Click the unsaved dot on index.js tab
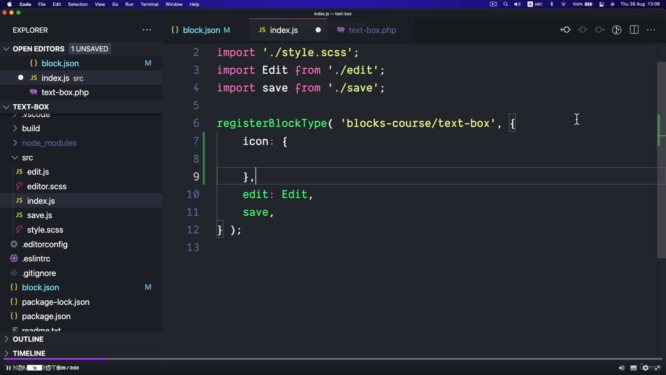 [x=318, y=30]
